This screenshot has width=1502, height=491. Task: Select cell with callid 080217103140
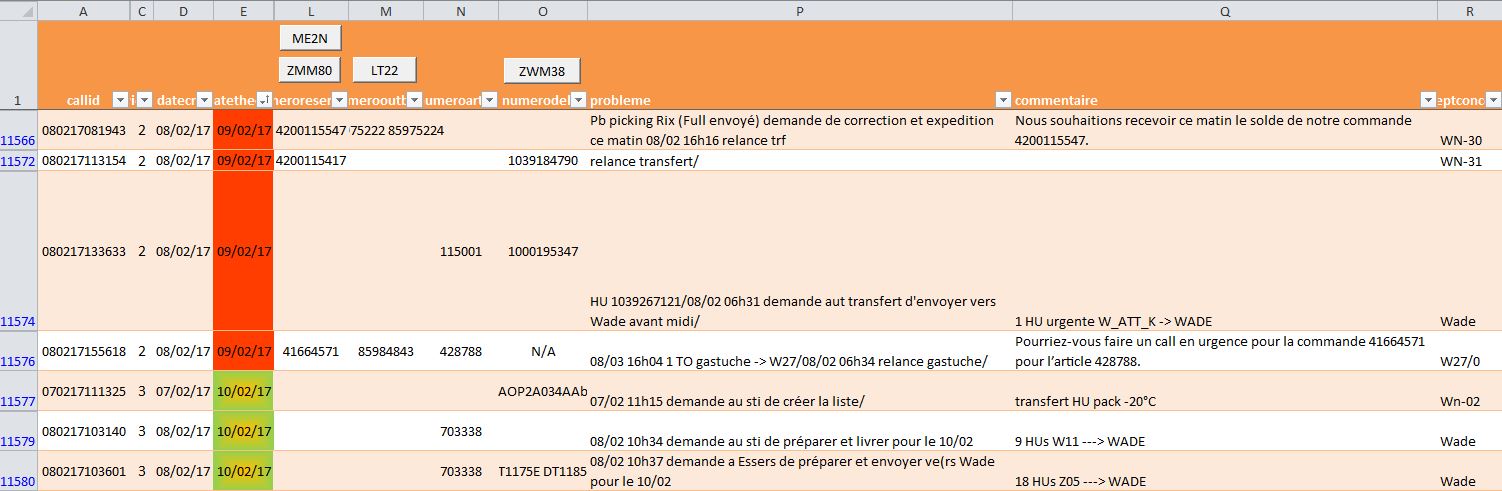(84, 431)
